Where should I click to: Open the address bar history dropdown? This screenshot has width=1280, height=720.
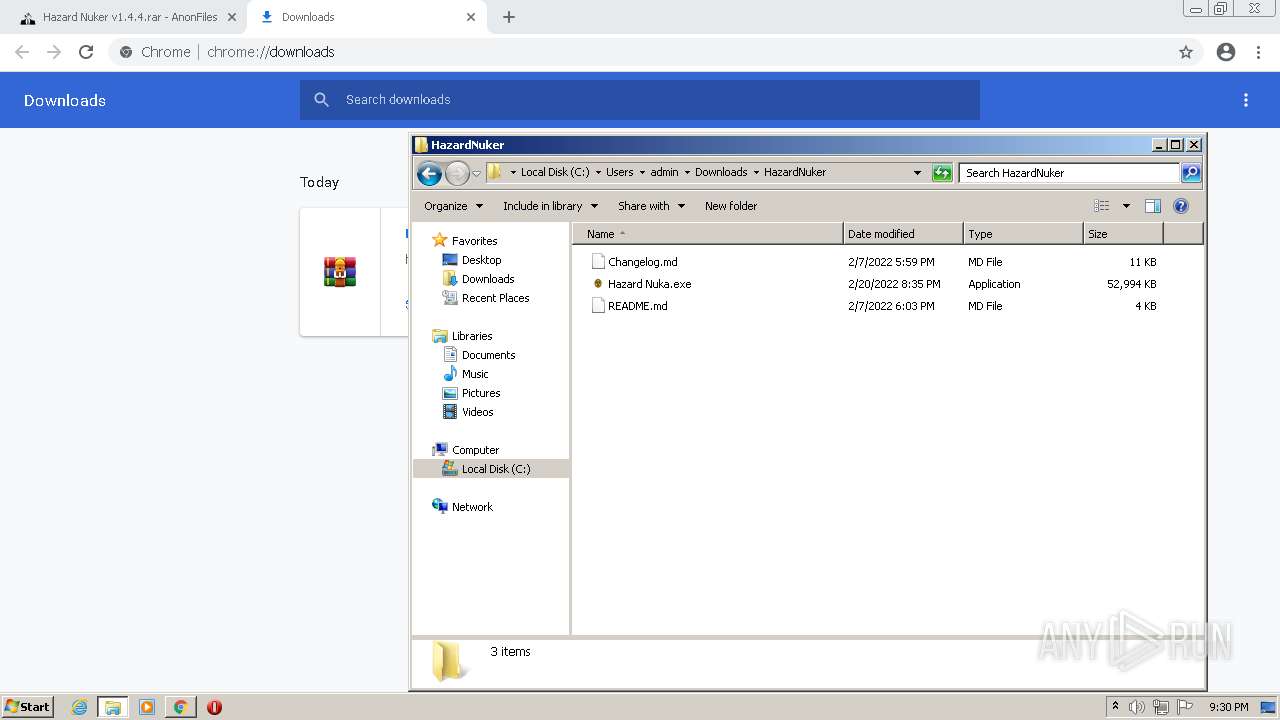tap(917, 173)
